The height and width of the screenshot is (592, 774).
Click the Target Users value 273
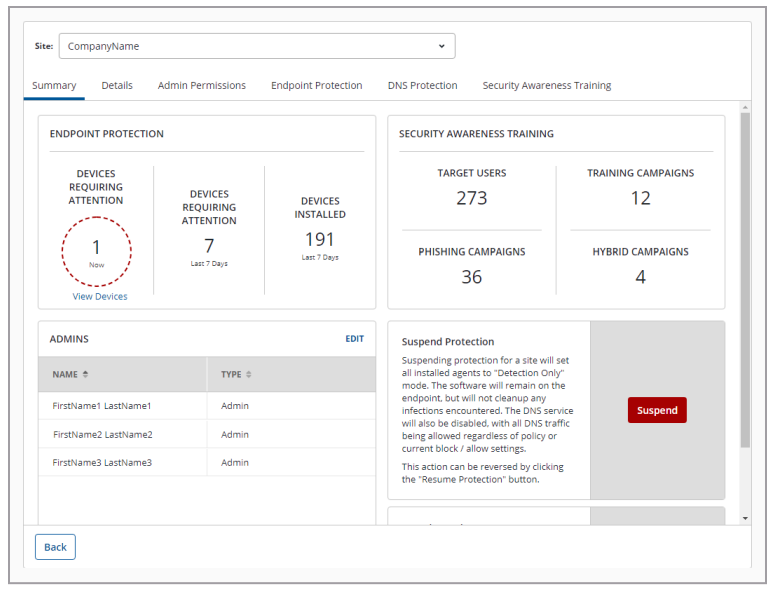coord(471,198)
